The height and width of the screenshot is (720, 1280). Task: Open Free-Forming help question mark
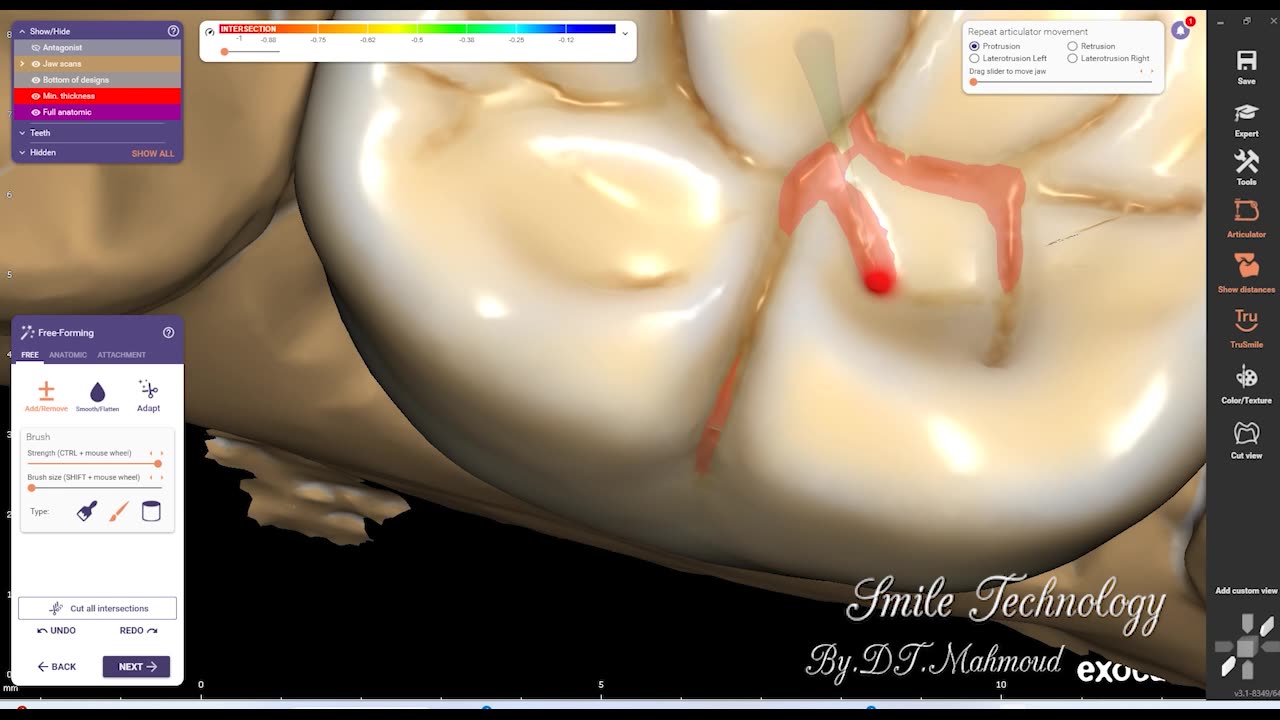[168, 332]
